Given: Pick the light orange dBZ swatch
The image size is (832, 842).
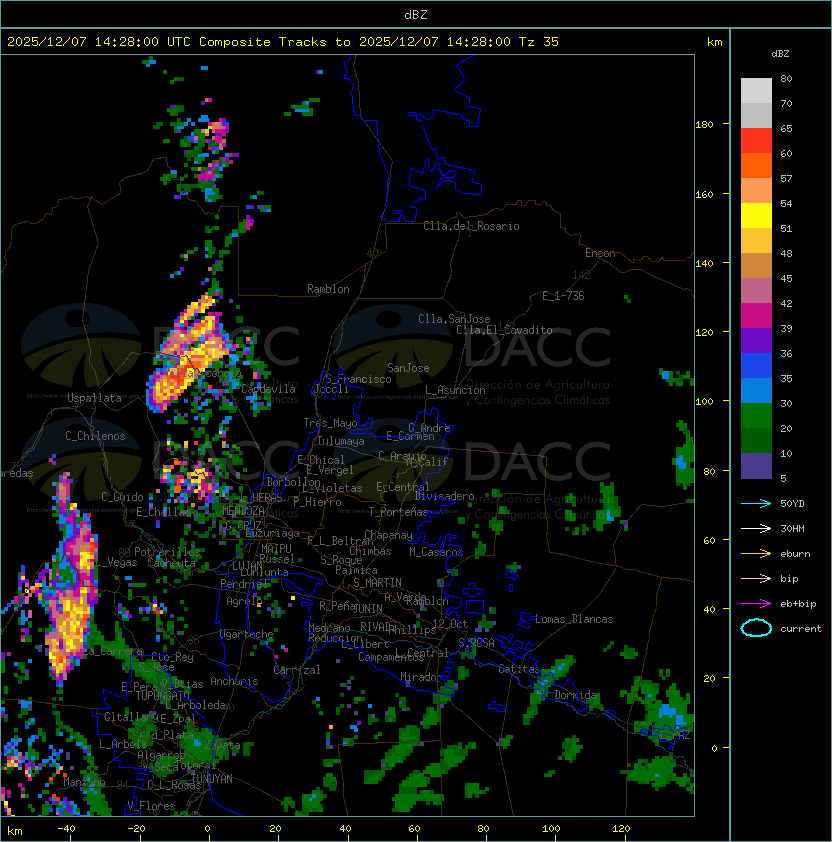Looking at the screenshot, I should tap(756, 191).
